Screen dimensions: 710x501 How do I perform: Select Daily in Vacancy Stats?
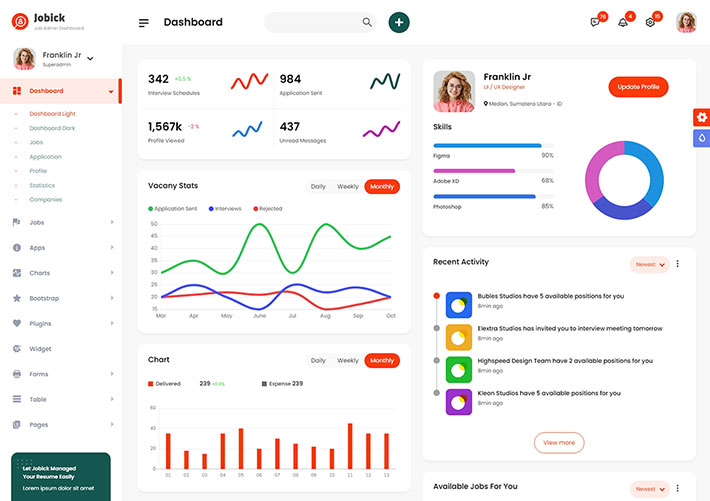318,187
